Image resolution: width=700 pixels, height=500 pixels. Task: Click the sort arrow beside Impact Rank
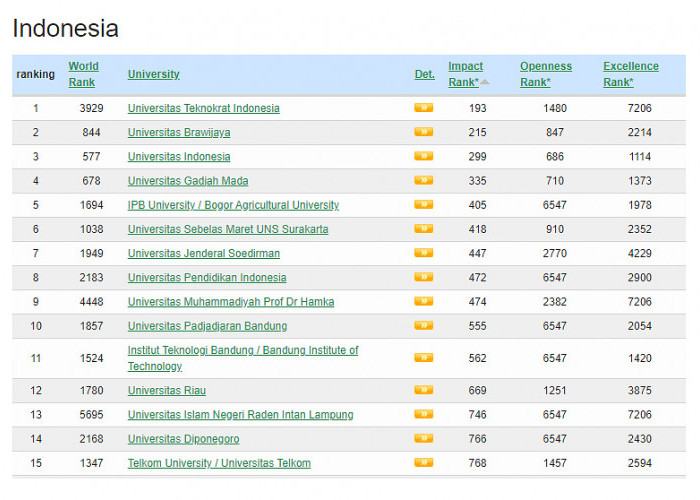[485, 82]
